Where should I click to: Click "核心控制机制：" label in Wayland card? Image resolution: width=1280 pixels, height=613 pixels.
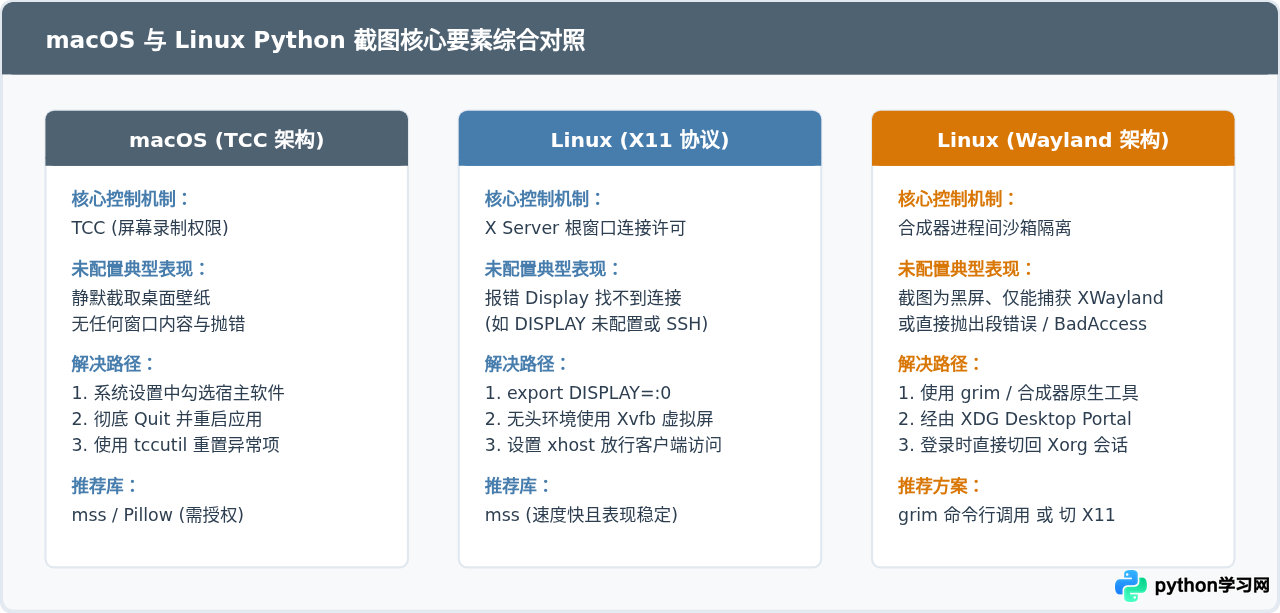958,198
